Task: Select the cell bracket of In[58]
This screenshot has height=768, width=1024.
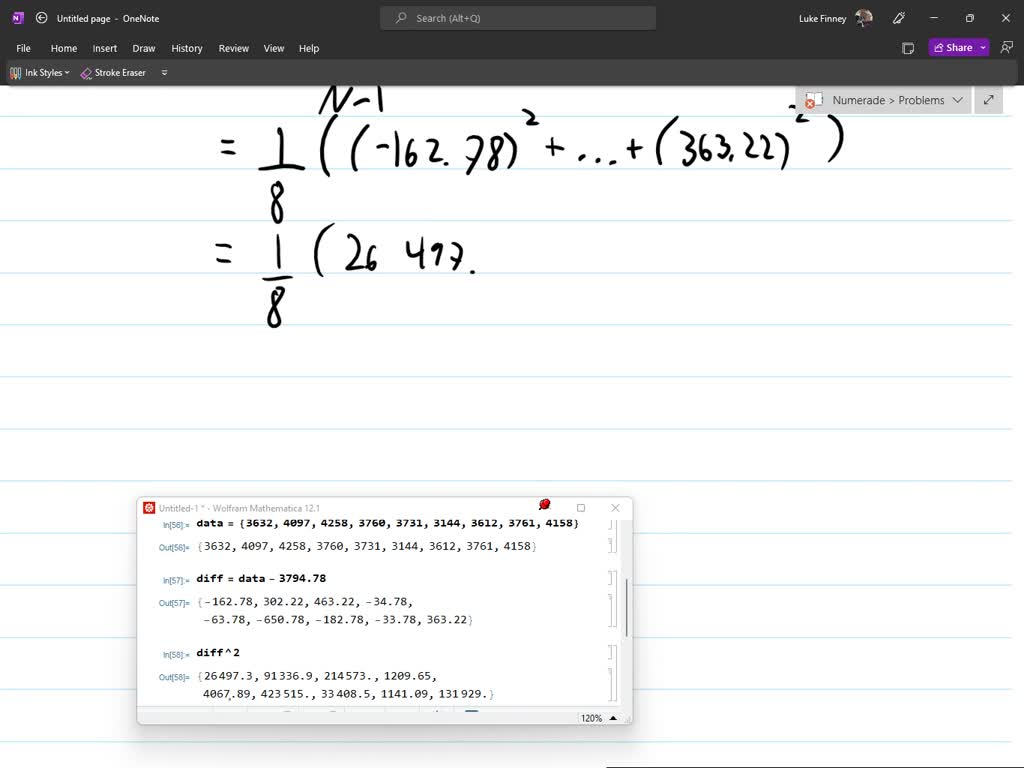Action: pos(612,652)
